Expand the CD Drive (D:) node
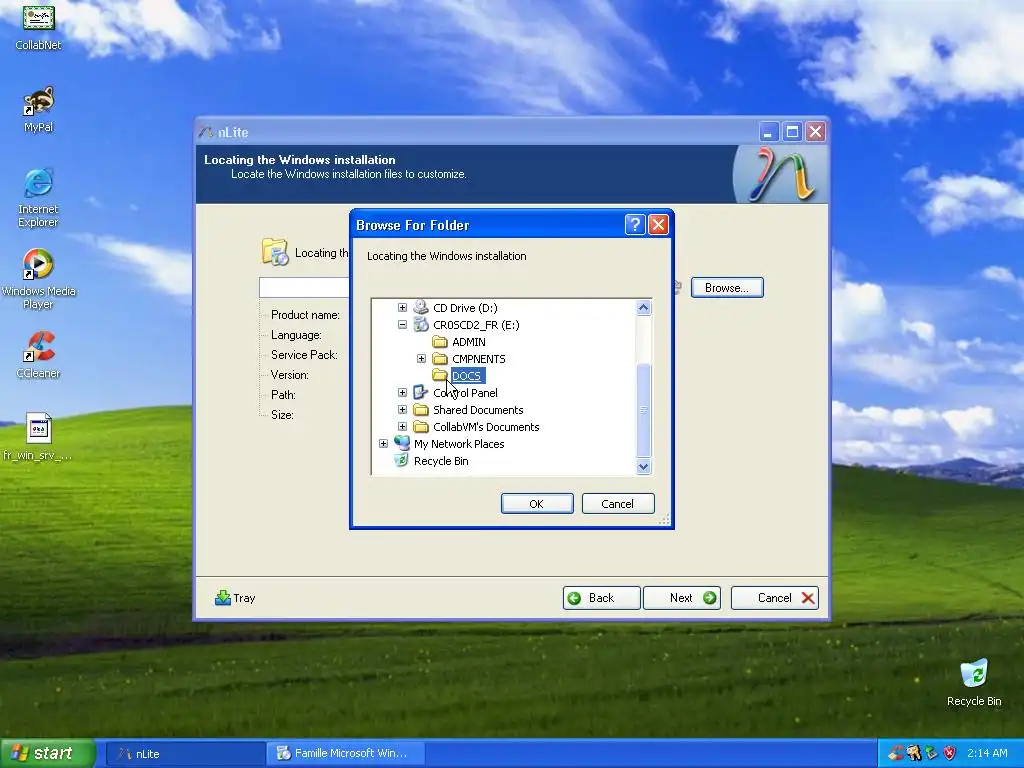The image size is (1024, 768). coord(402,308)
